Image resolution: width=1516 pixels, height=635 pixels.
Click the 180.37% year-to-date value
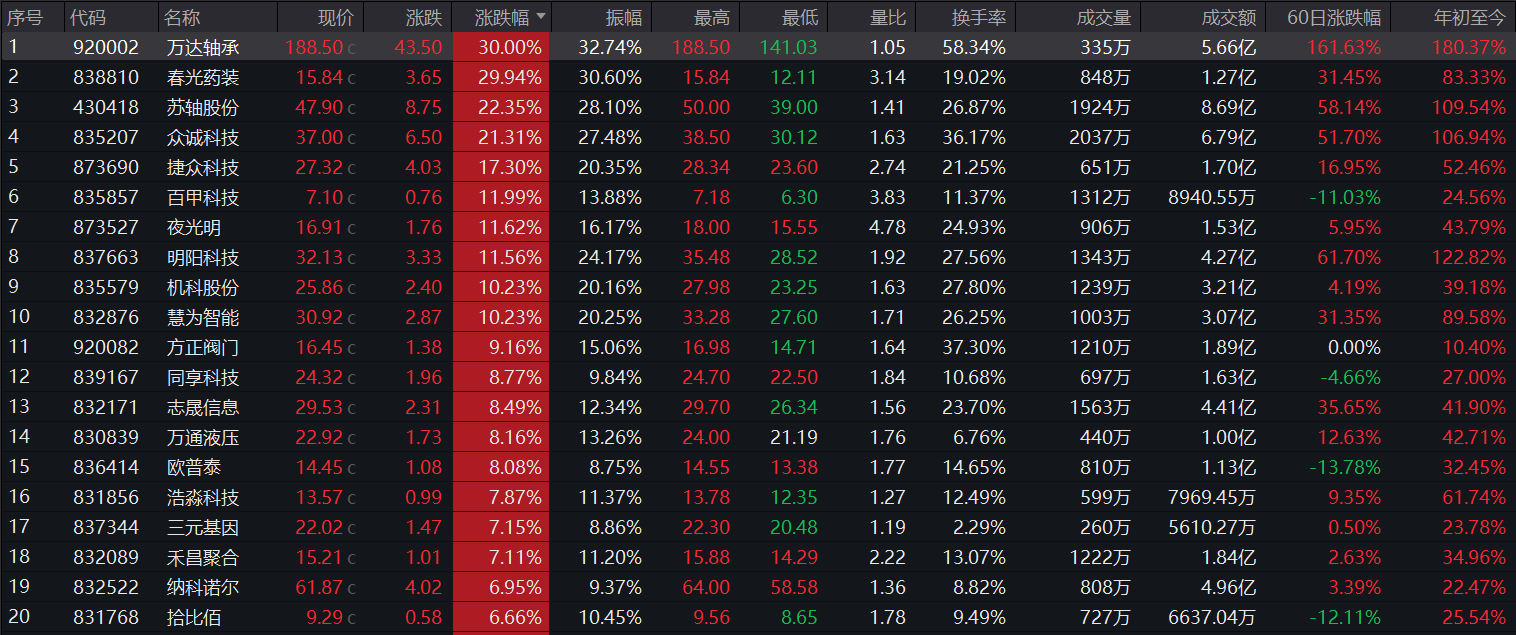[x=1471, y=47]
